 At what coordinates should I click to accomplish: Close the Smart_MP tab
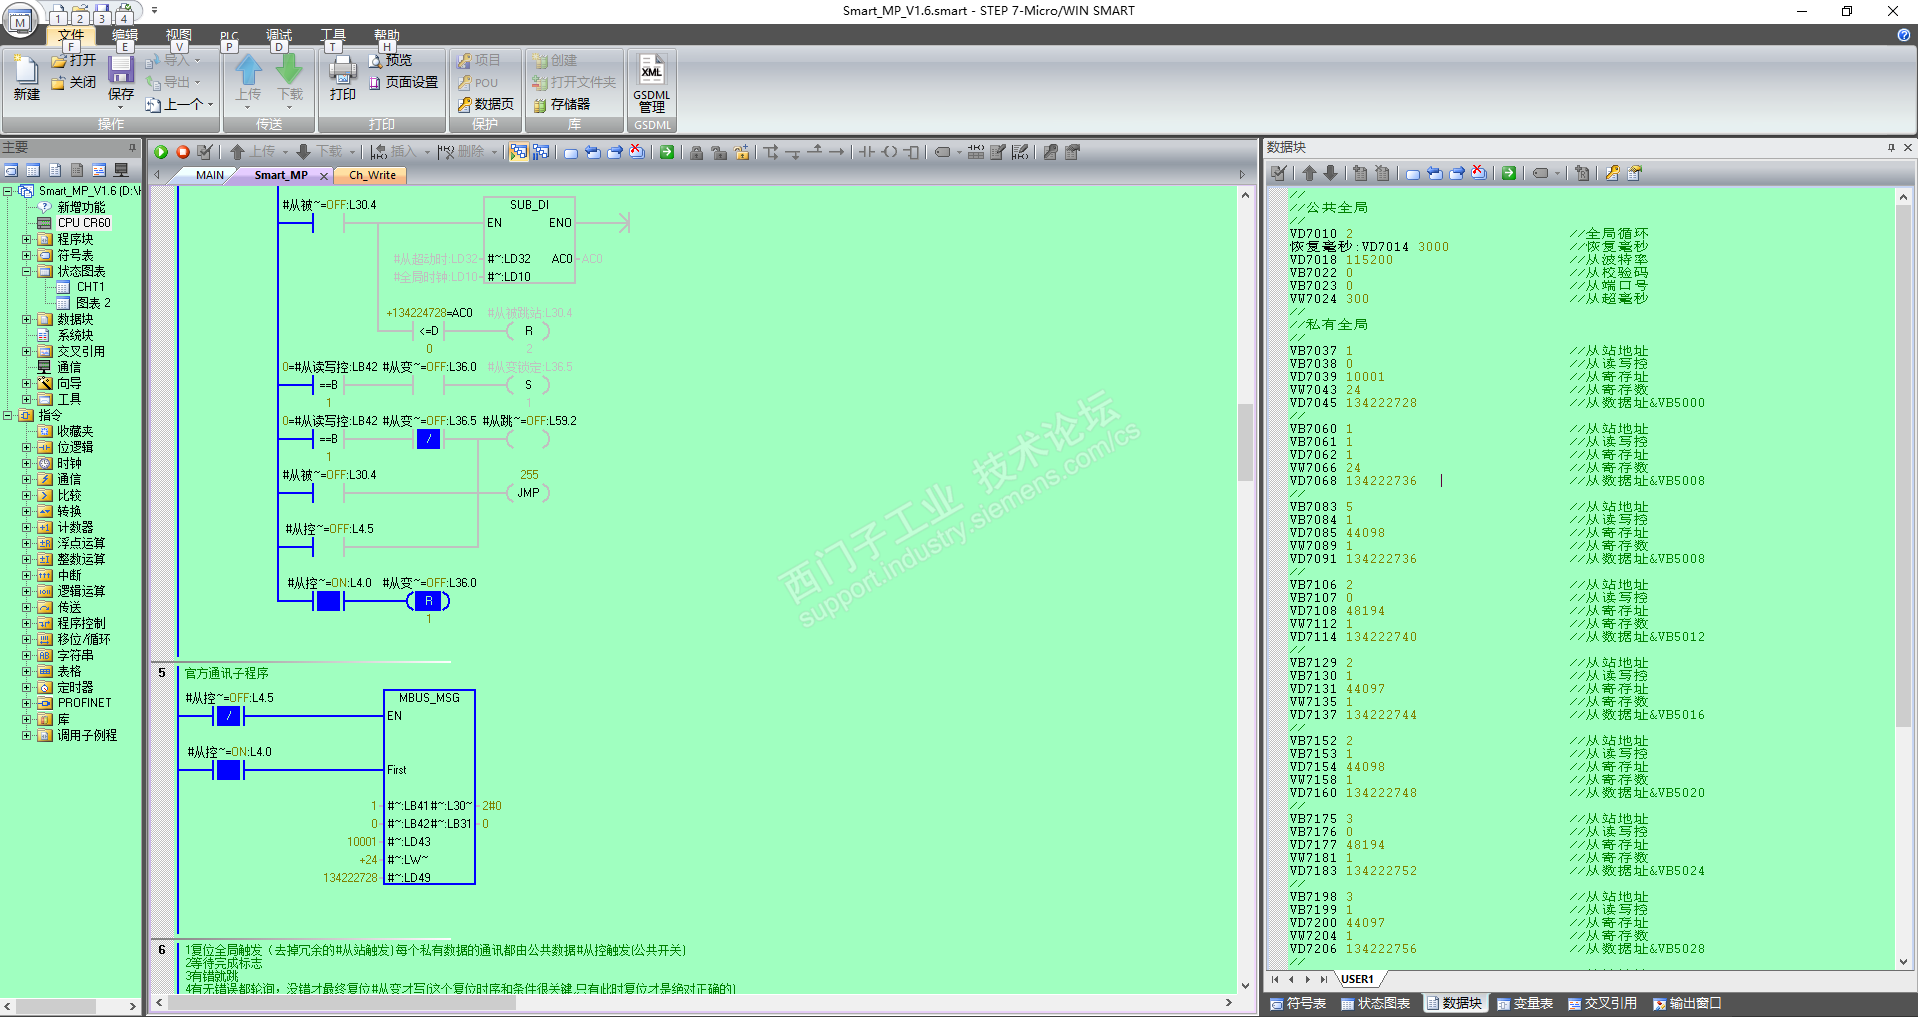pos(323,176)
